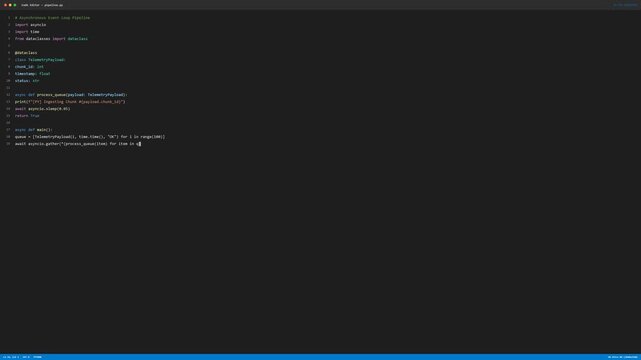The width and height of the screenshot is (641, 360).
Task: Click the cursor line/column indicator in status bar
Action: pyautogui.click(x=11, y=357)
